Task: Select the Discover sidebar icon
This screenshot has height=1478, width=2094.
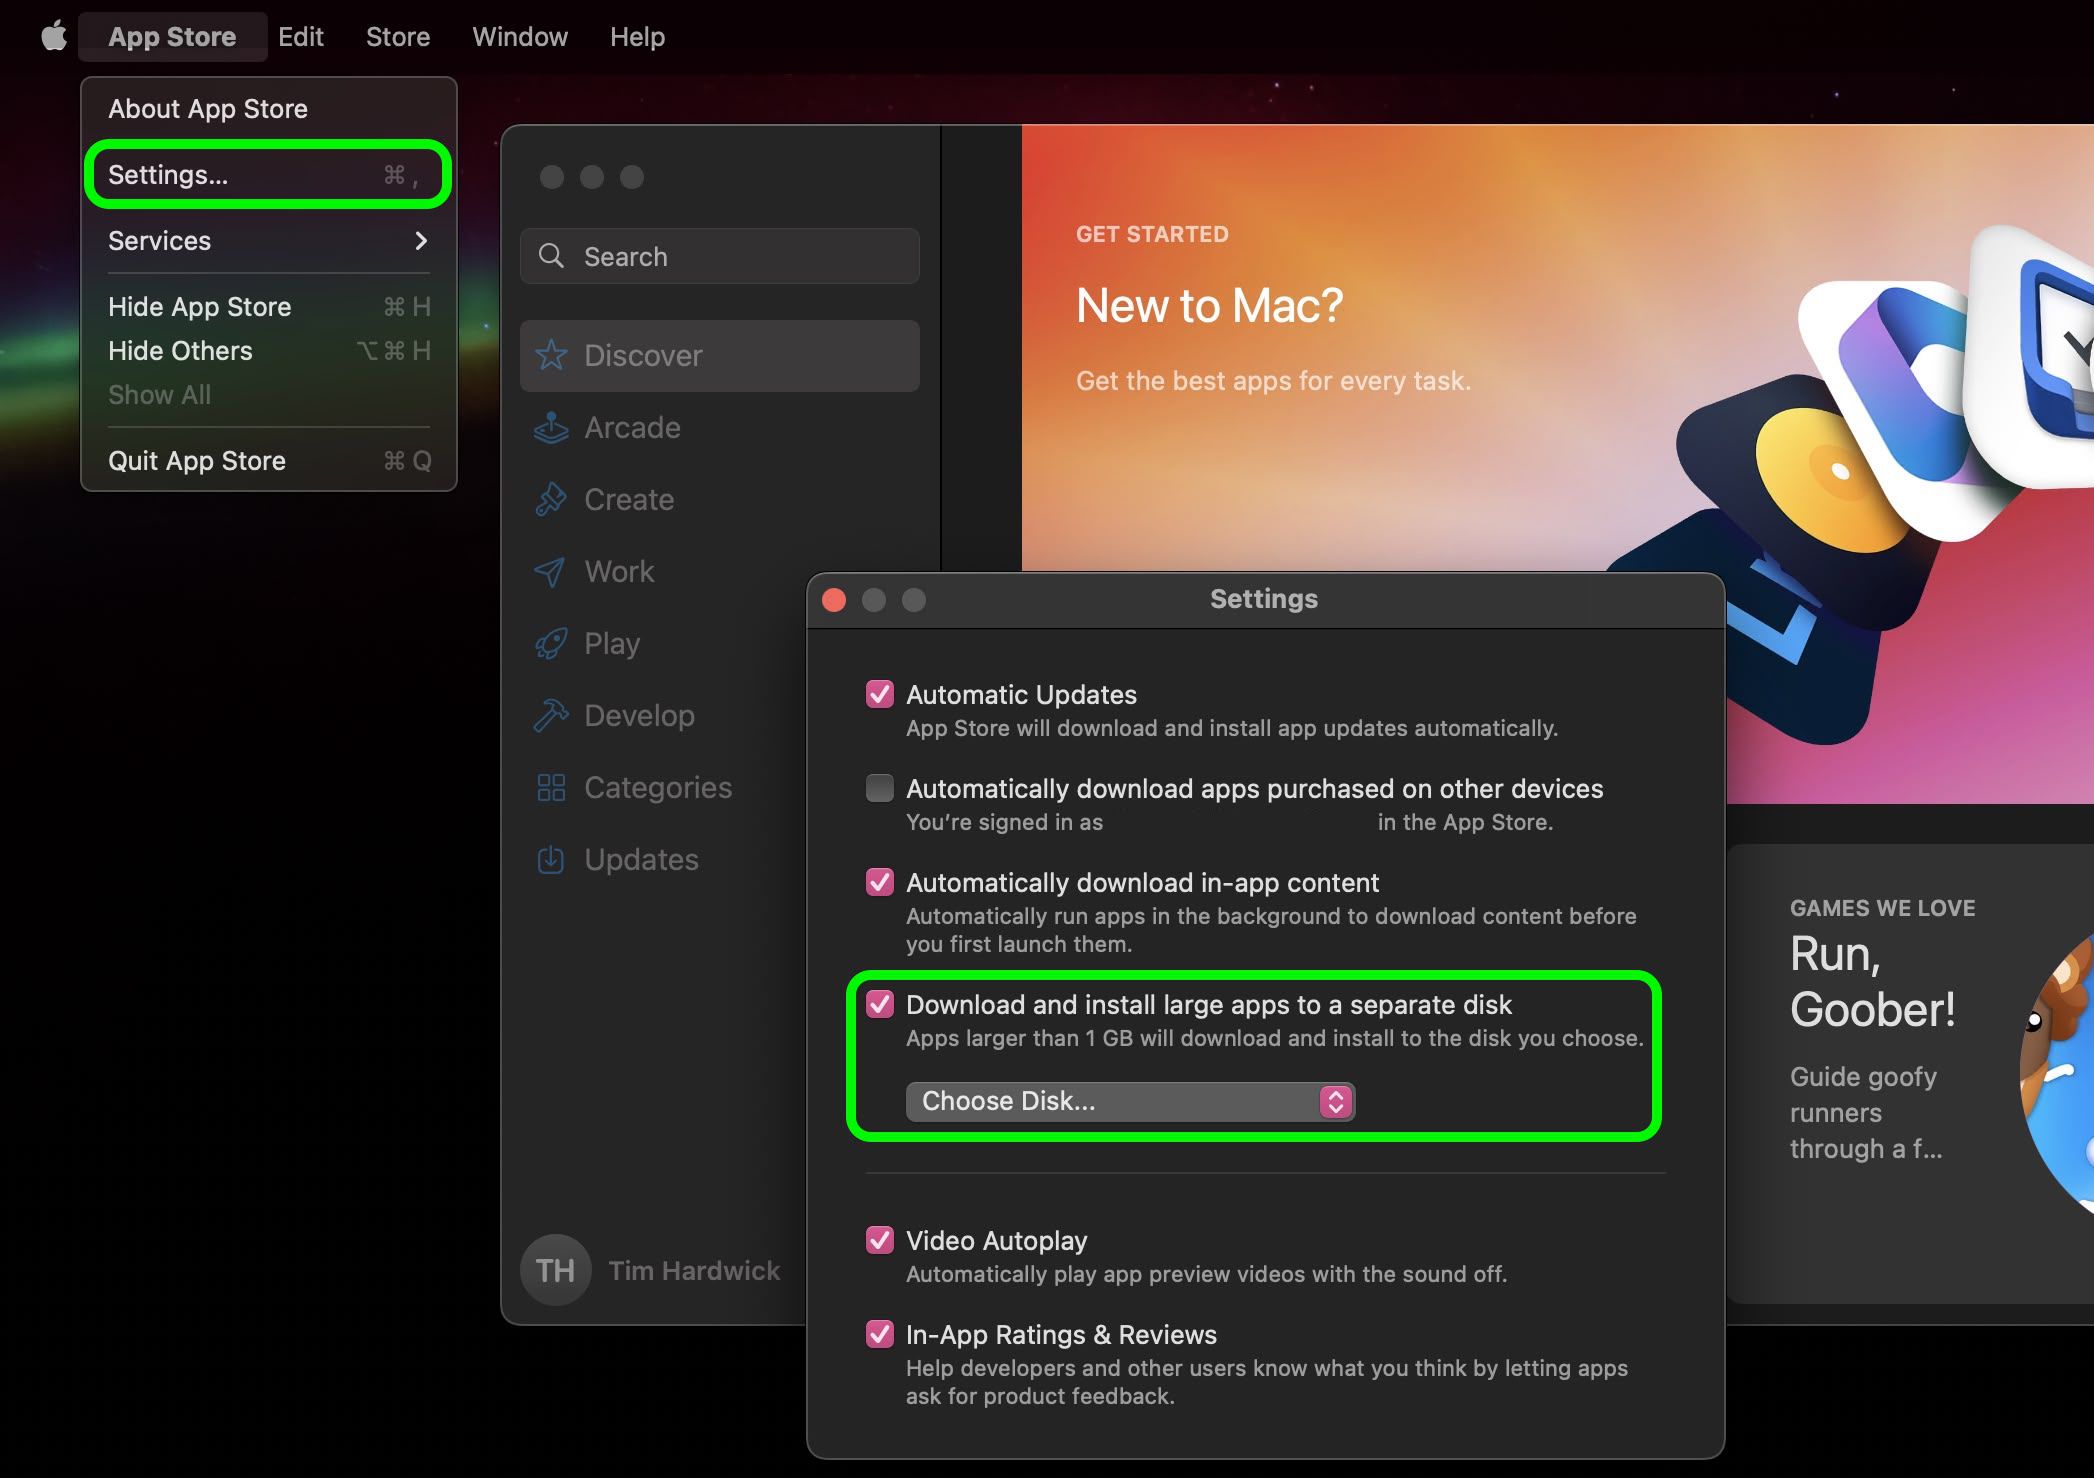Action: [x=551, y=355]
